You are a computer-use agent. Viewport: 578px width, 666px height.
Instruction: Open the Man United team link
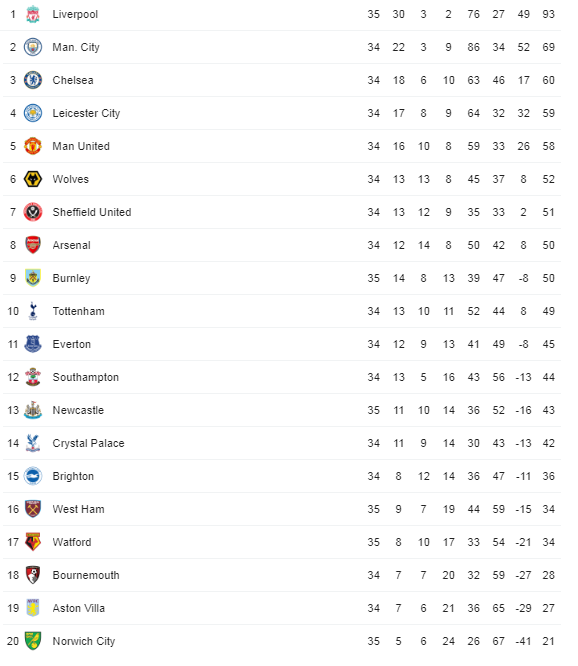81,146
